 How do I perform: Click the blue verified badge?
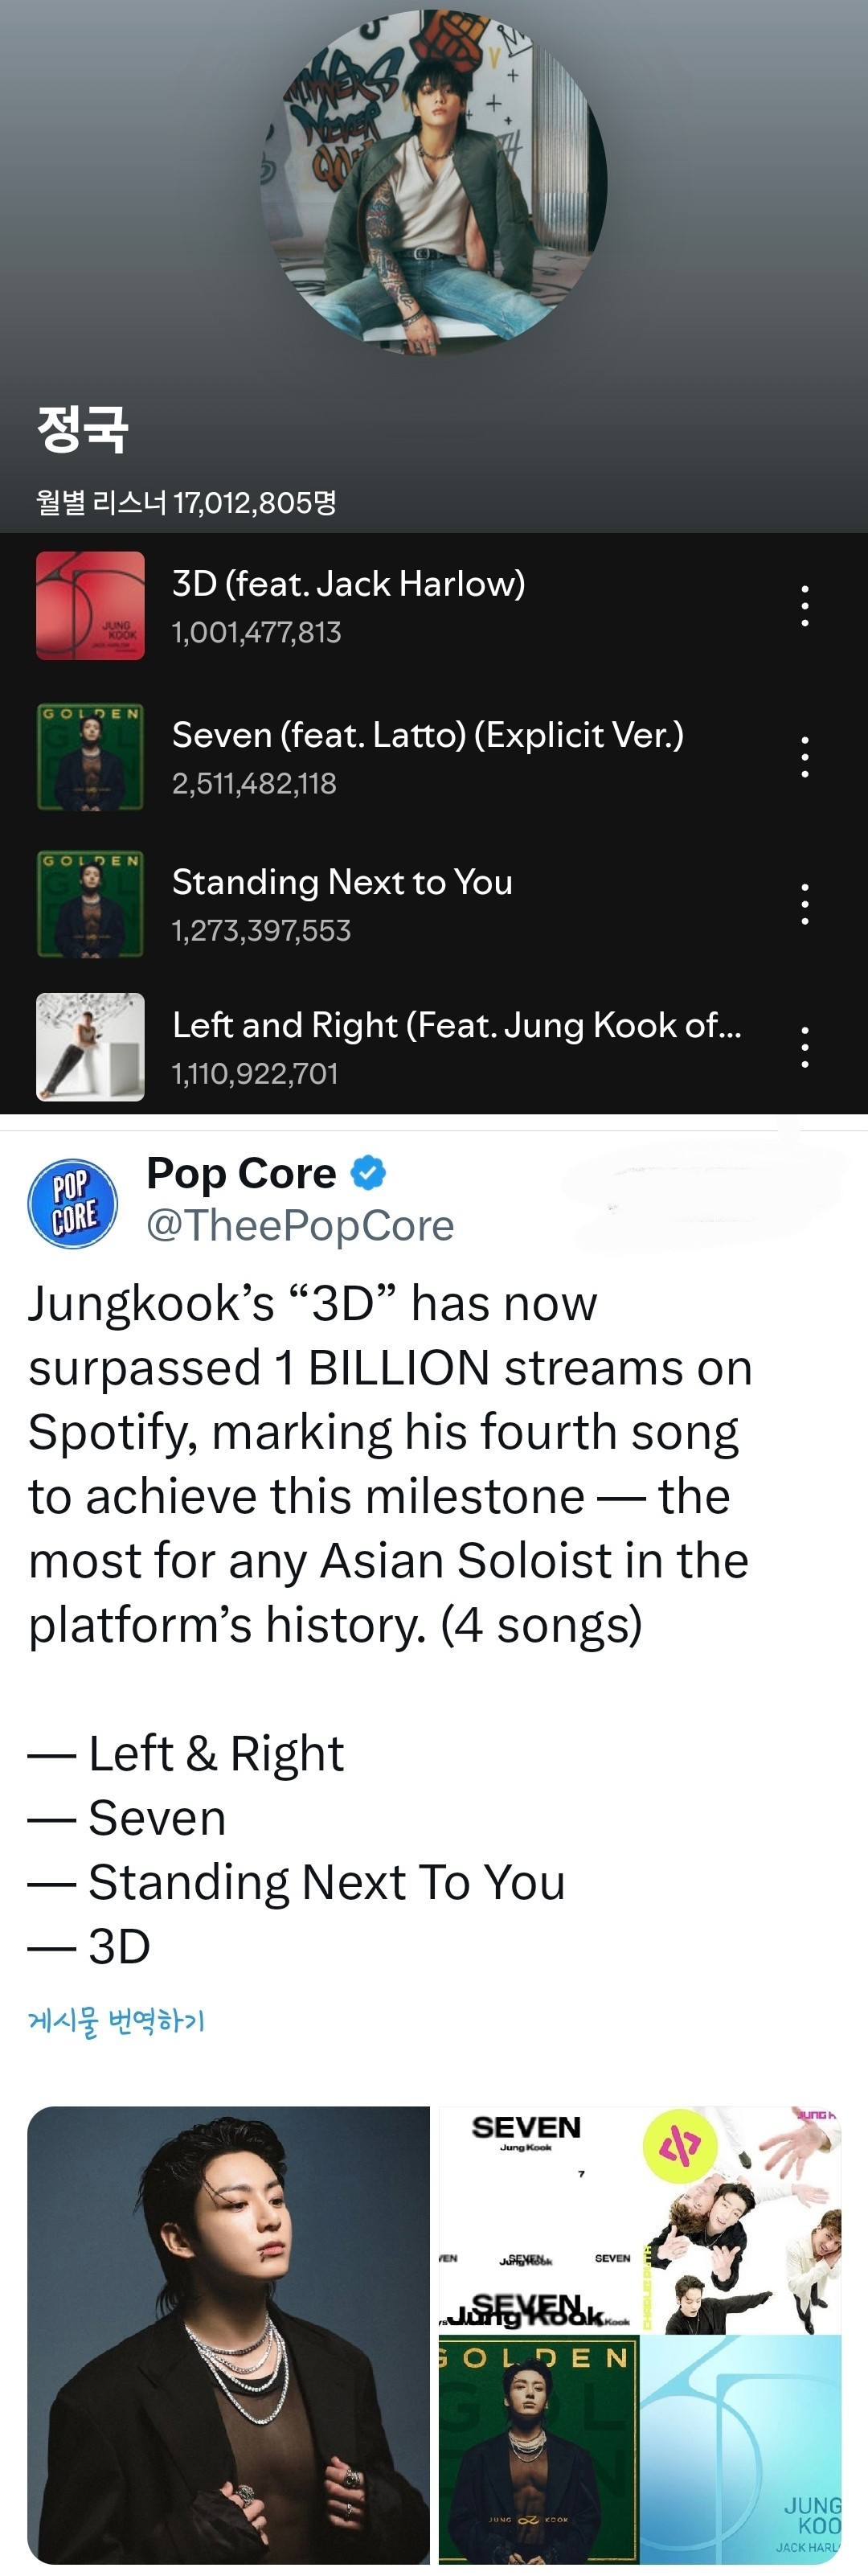coord(369,1172)
